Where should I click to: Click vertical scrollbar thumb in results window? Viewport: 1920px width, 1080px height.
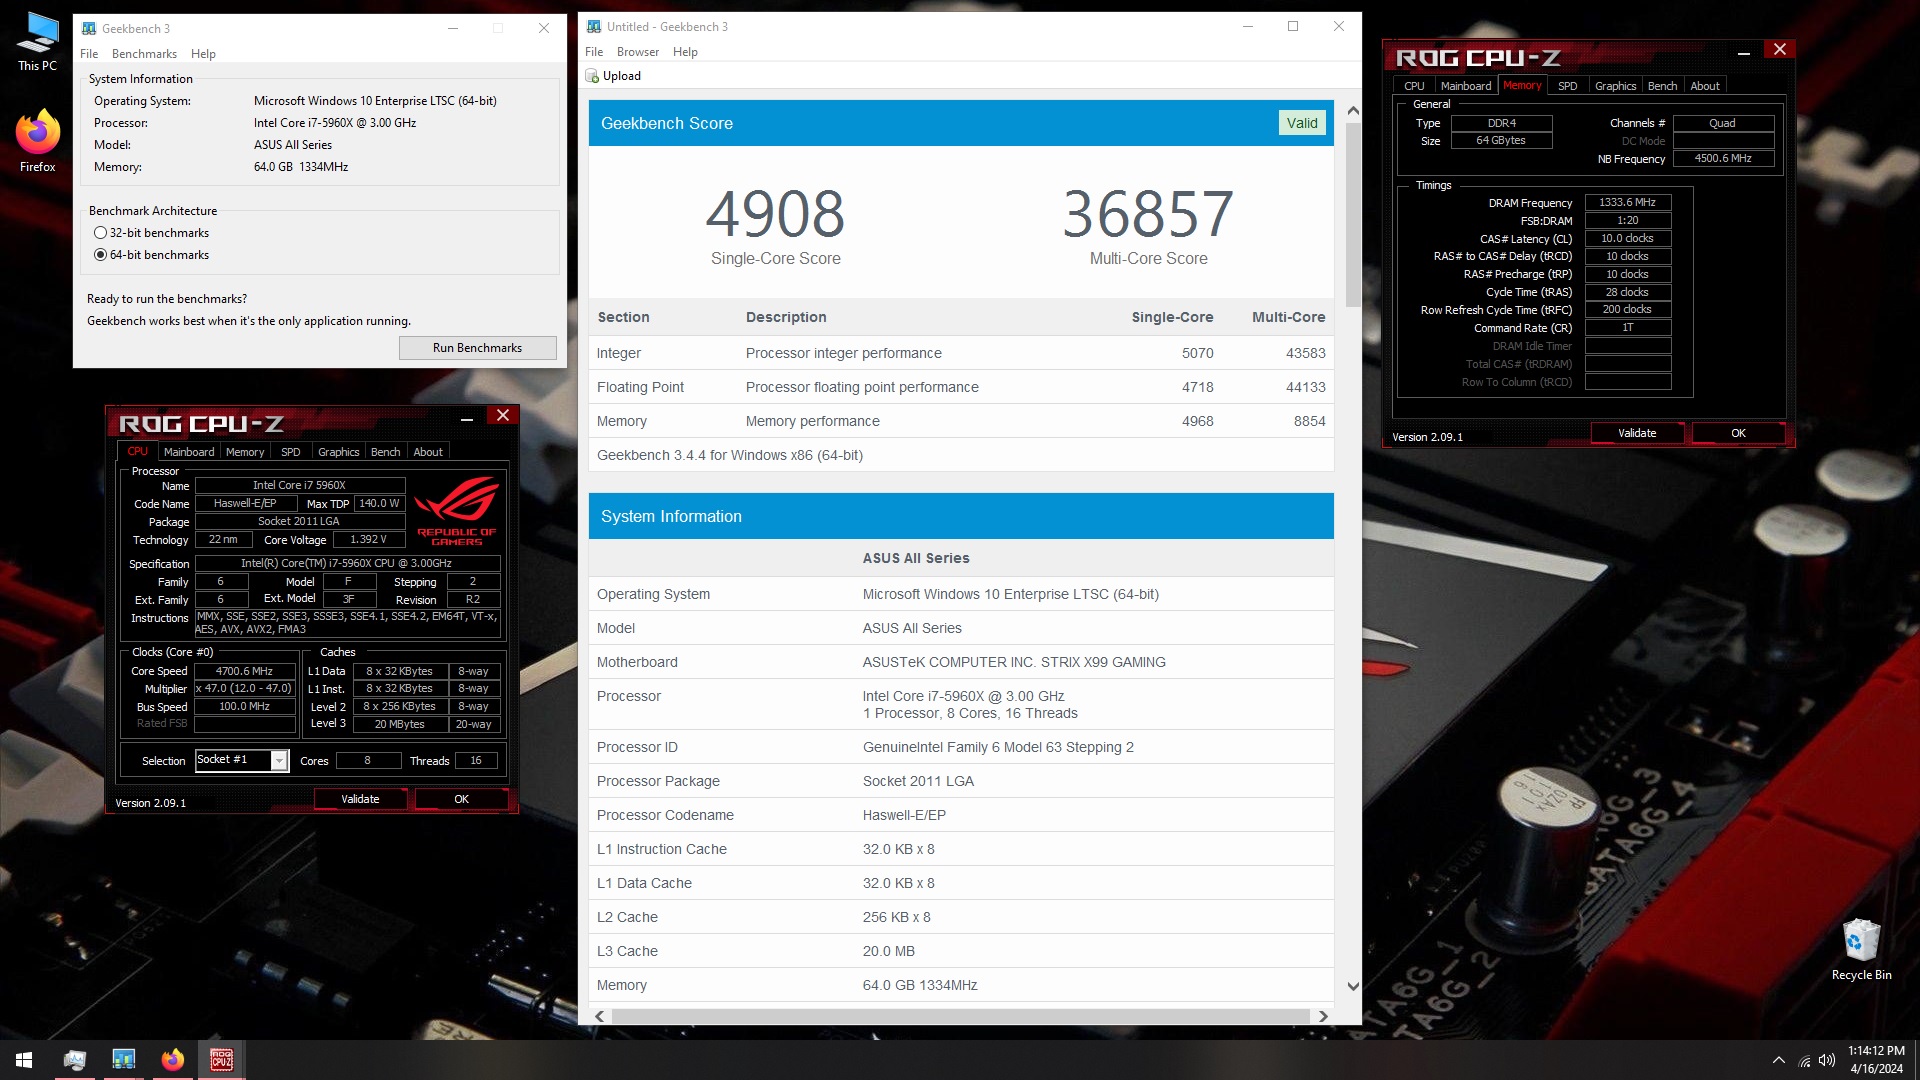click(x=1352, y=215)
